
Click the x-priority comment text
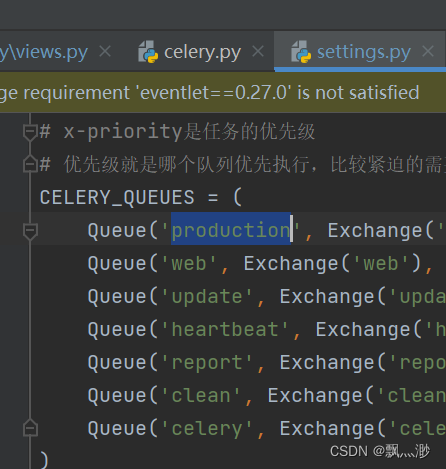(x=177, y=131)
